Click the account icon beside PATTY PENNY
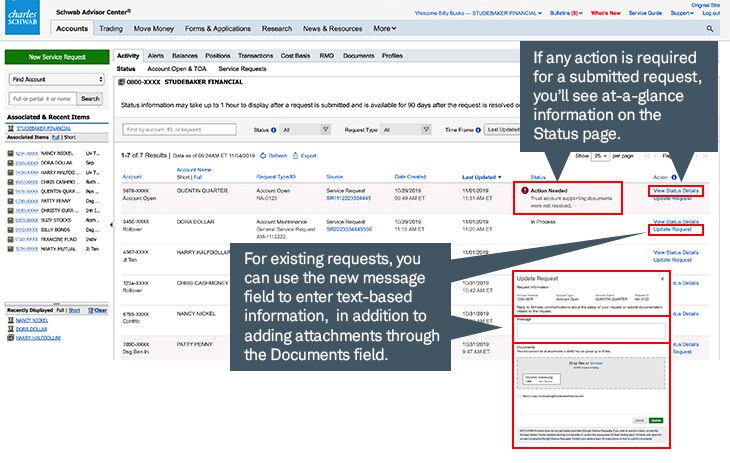 10,201
